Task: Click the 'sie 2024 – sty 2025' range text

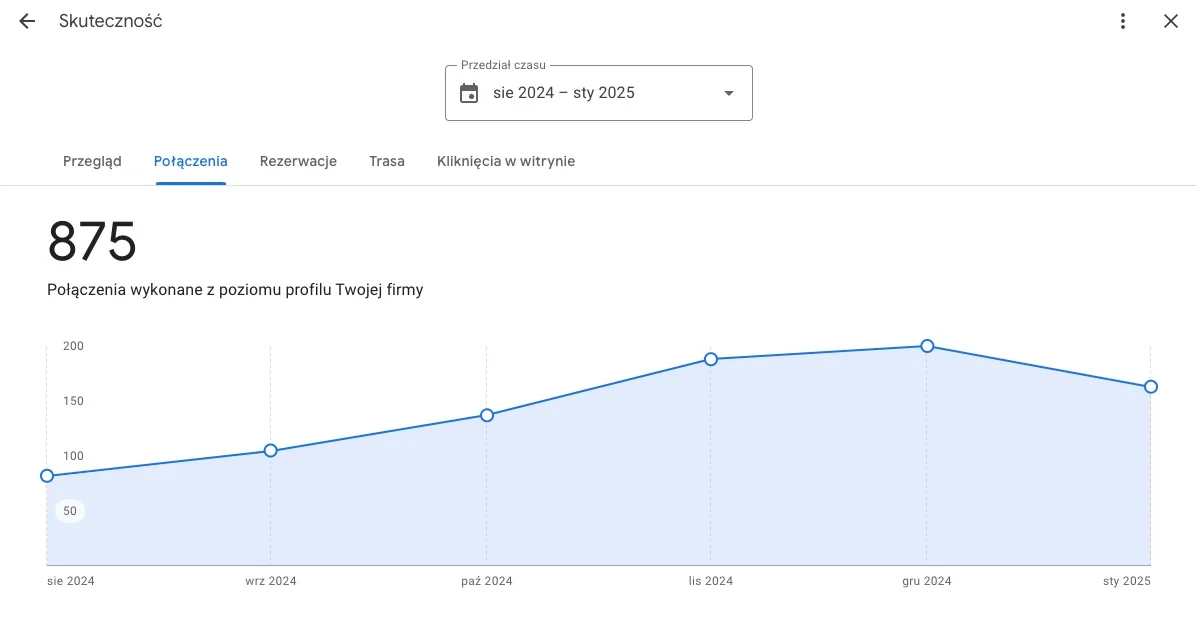Action: [x=564, y=93]
